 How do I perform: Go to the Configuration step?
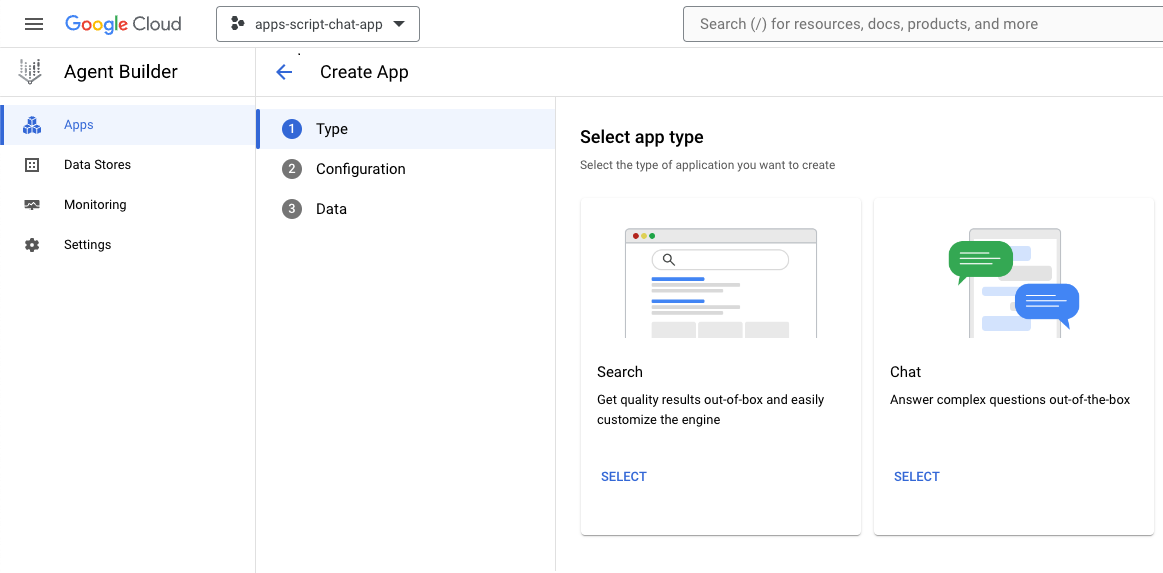click(360, 169)
